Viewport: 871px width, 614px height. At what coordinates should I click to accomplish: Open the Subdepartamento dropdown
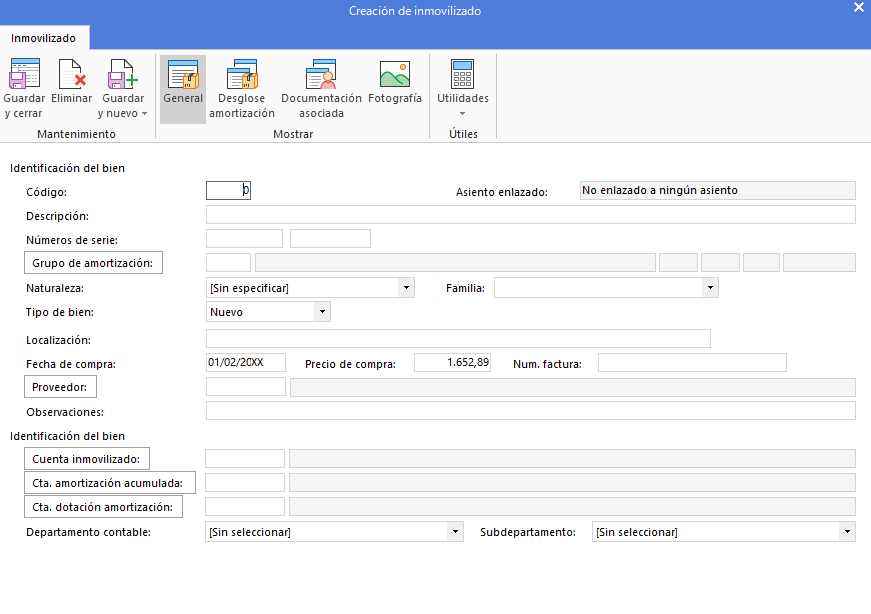click(x=848, y=532)
